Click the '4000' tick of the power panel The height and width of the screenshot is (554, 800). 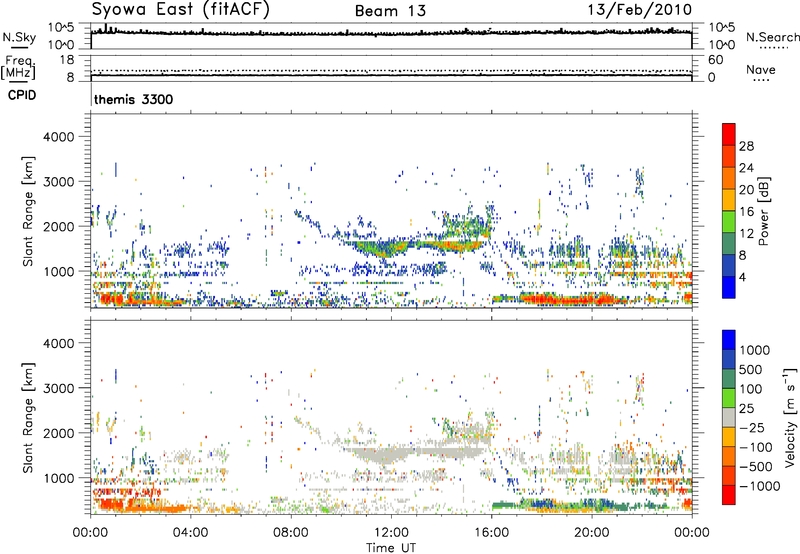[59, 137]
